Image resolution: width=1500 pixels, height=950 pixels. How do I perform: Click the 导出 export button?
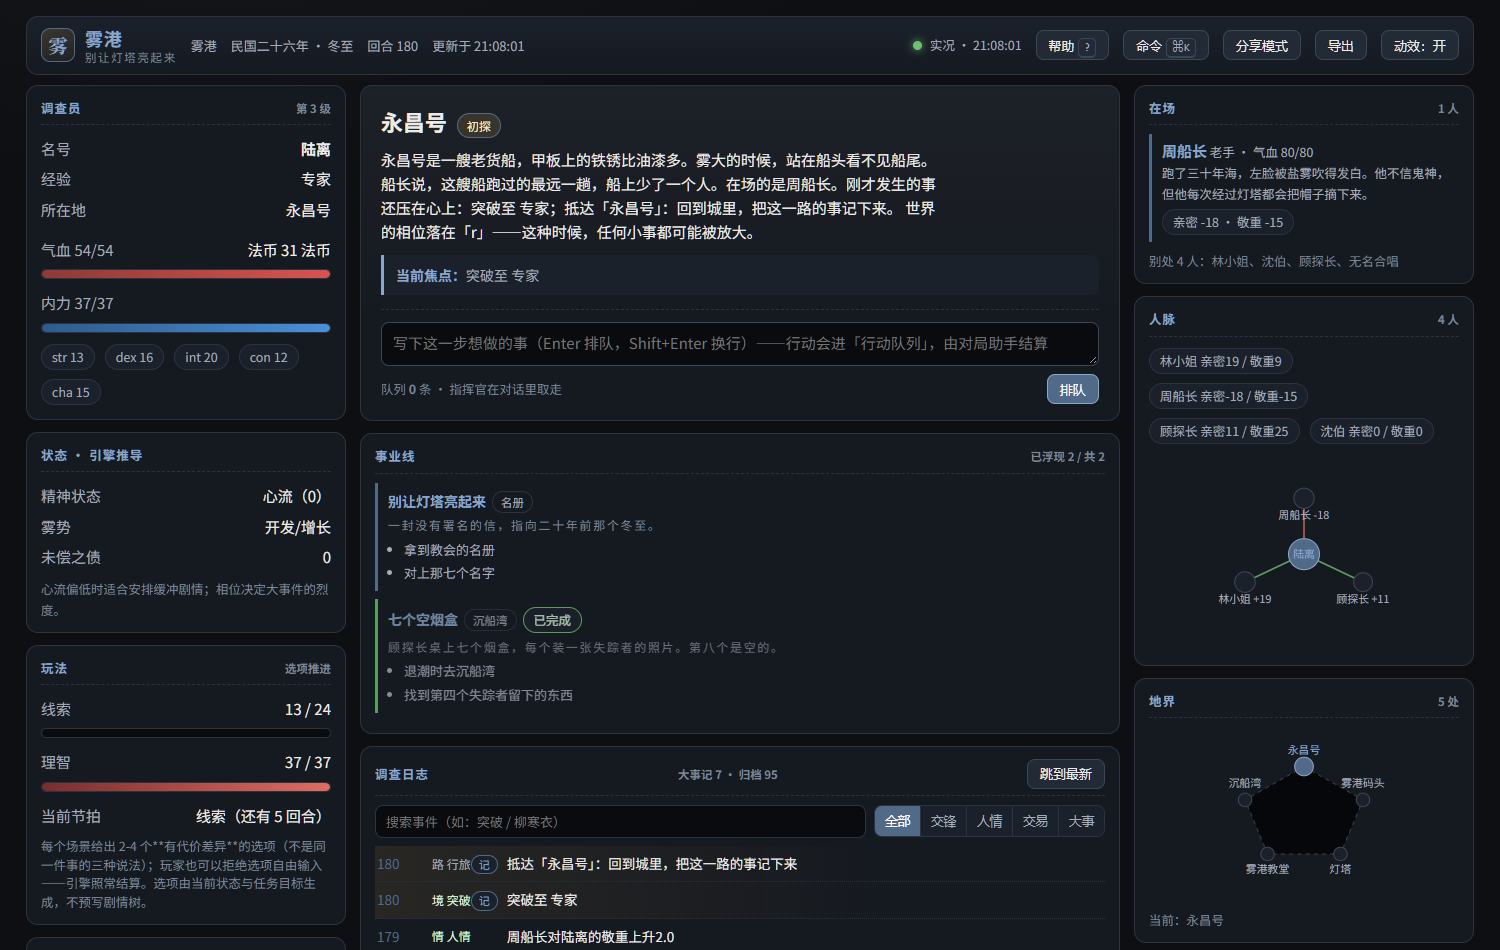pos(1341,46)
